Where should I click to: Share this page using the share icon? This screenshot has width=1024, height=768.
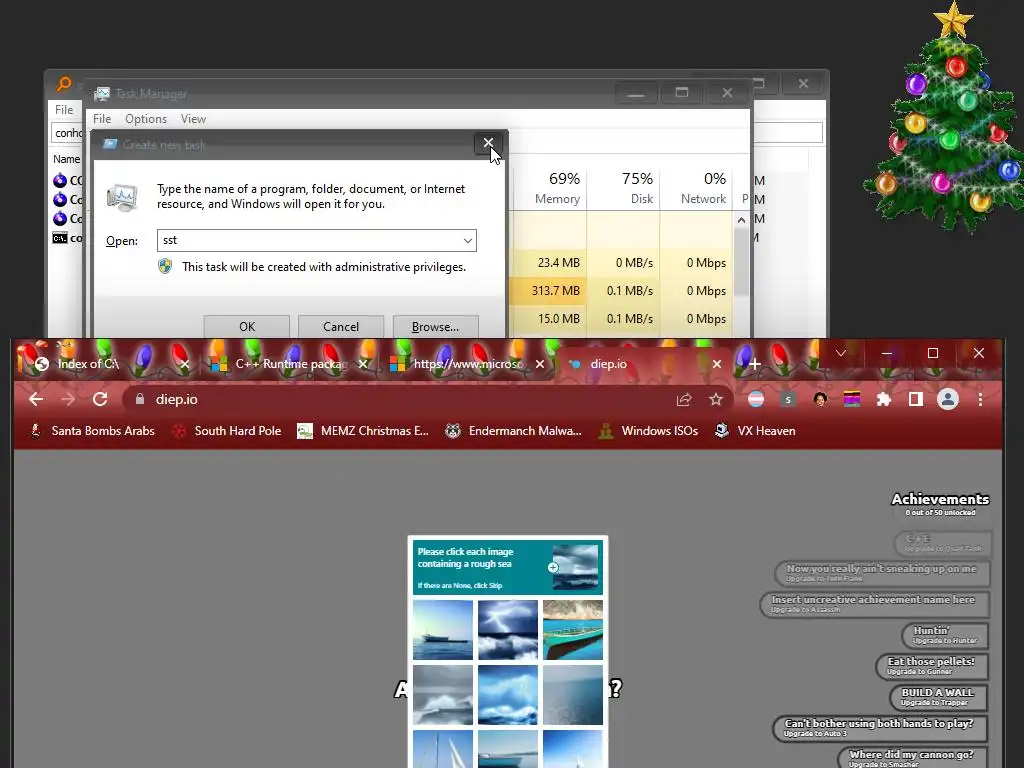684,399
